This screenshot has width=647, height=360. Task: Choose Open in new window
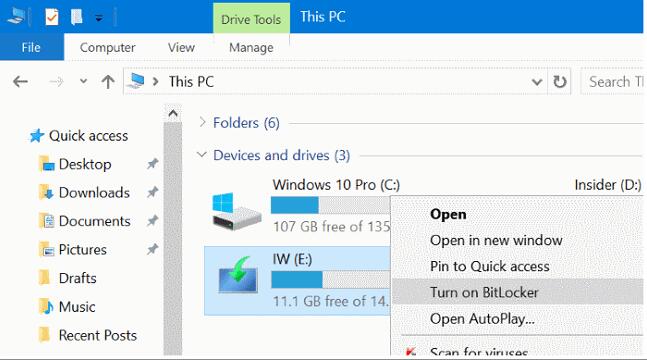(496, 240)
